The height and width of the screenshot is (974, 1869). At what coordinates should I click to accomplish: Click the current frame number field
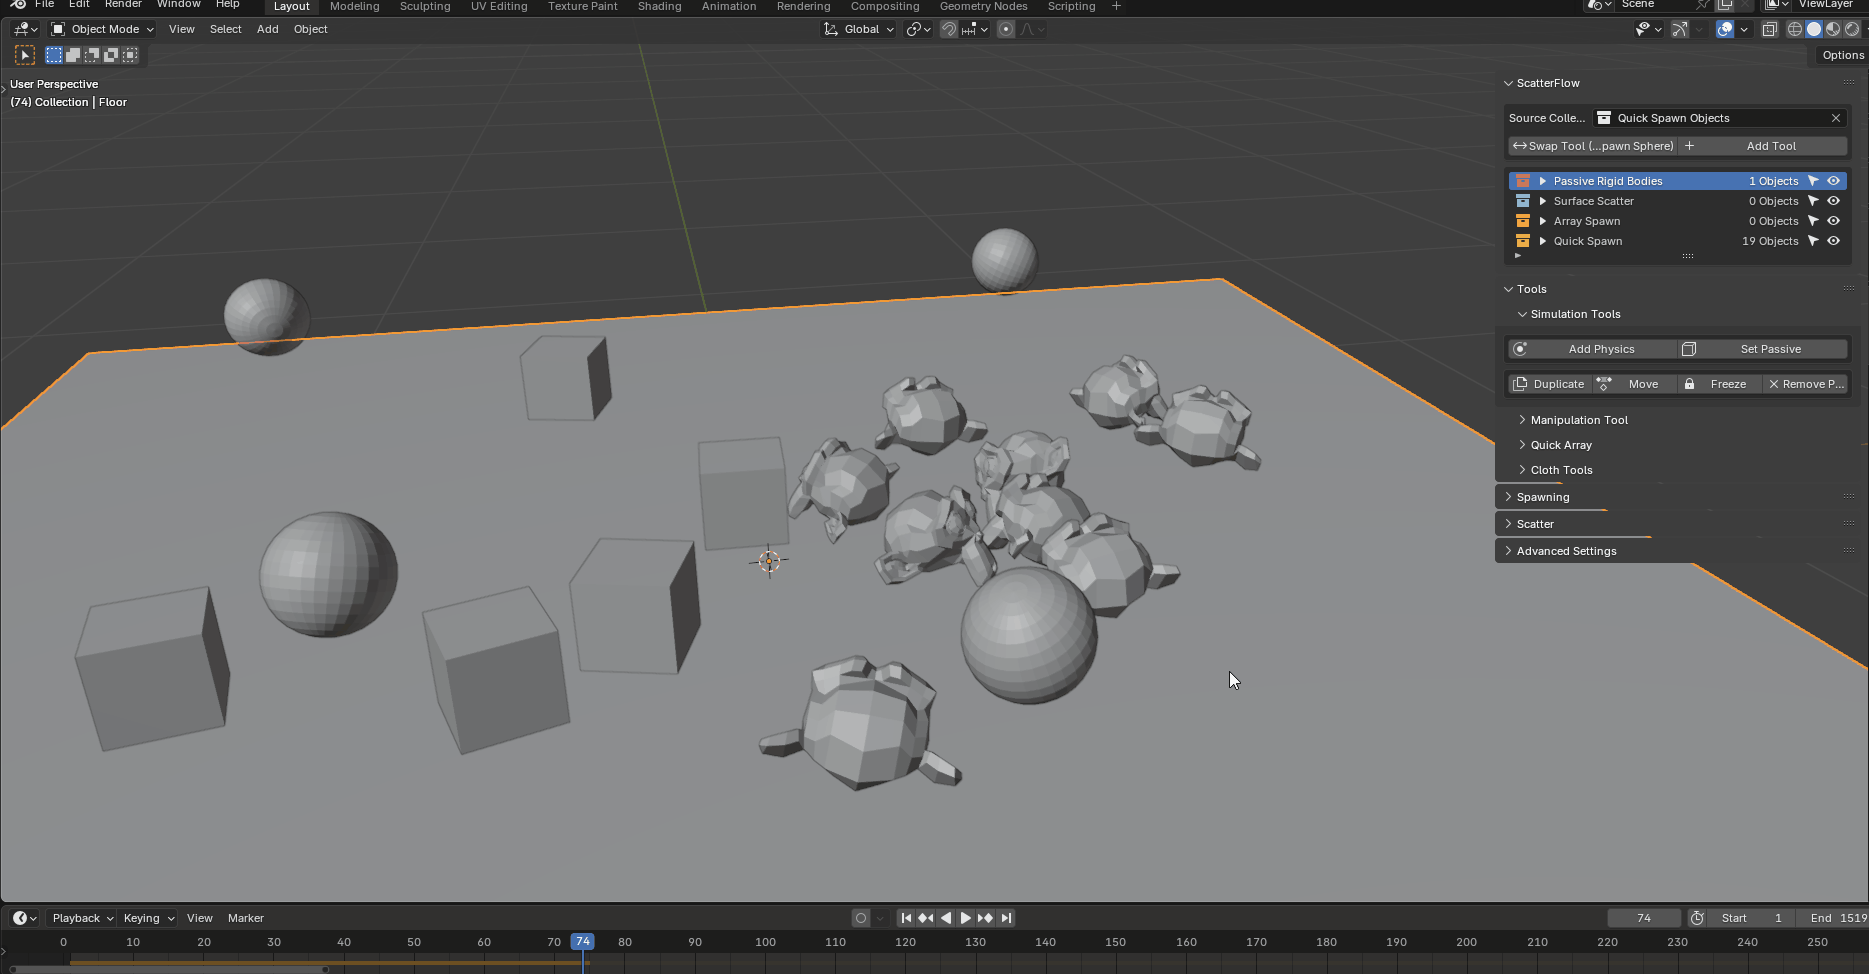pyautogui.click(x=1643, y=918)
